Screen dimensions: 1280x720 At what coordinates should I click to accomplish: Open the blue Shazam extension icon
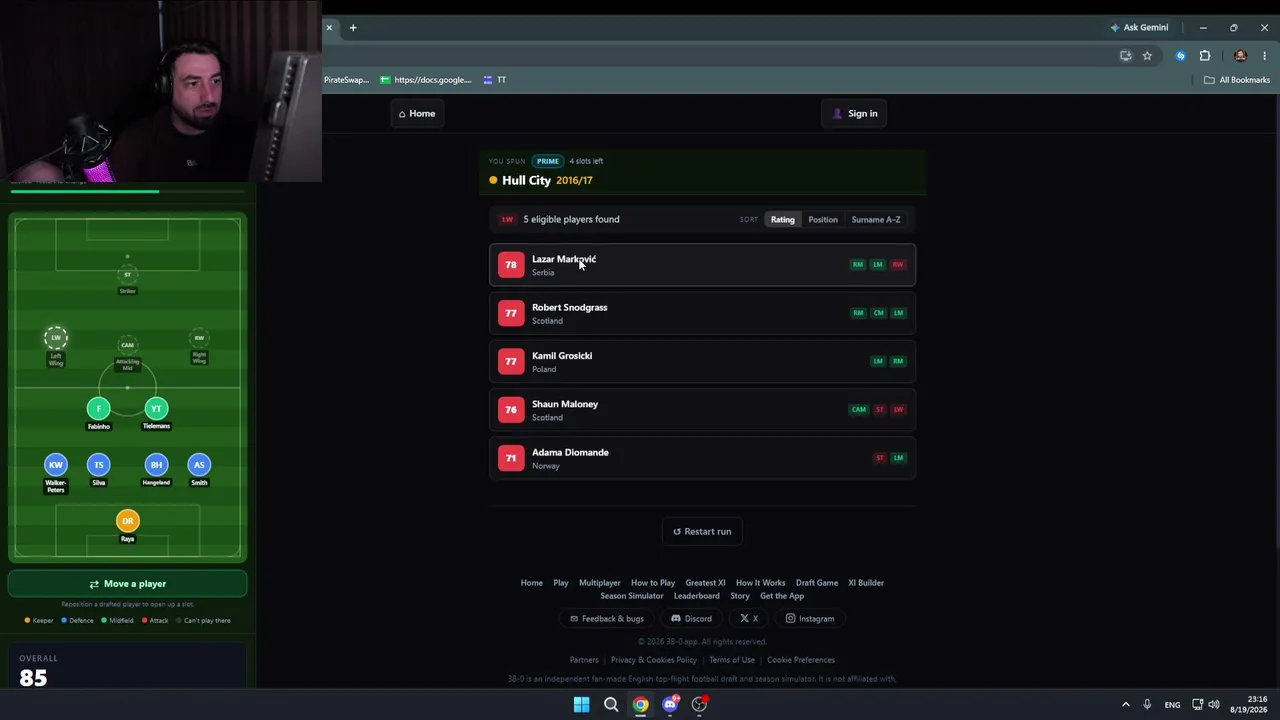1180,56
